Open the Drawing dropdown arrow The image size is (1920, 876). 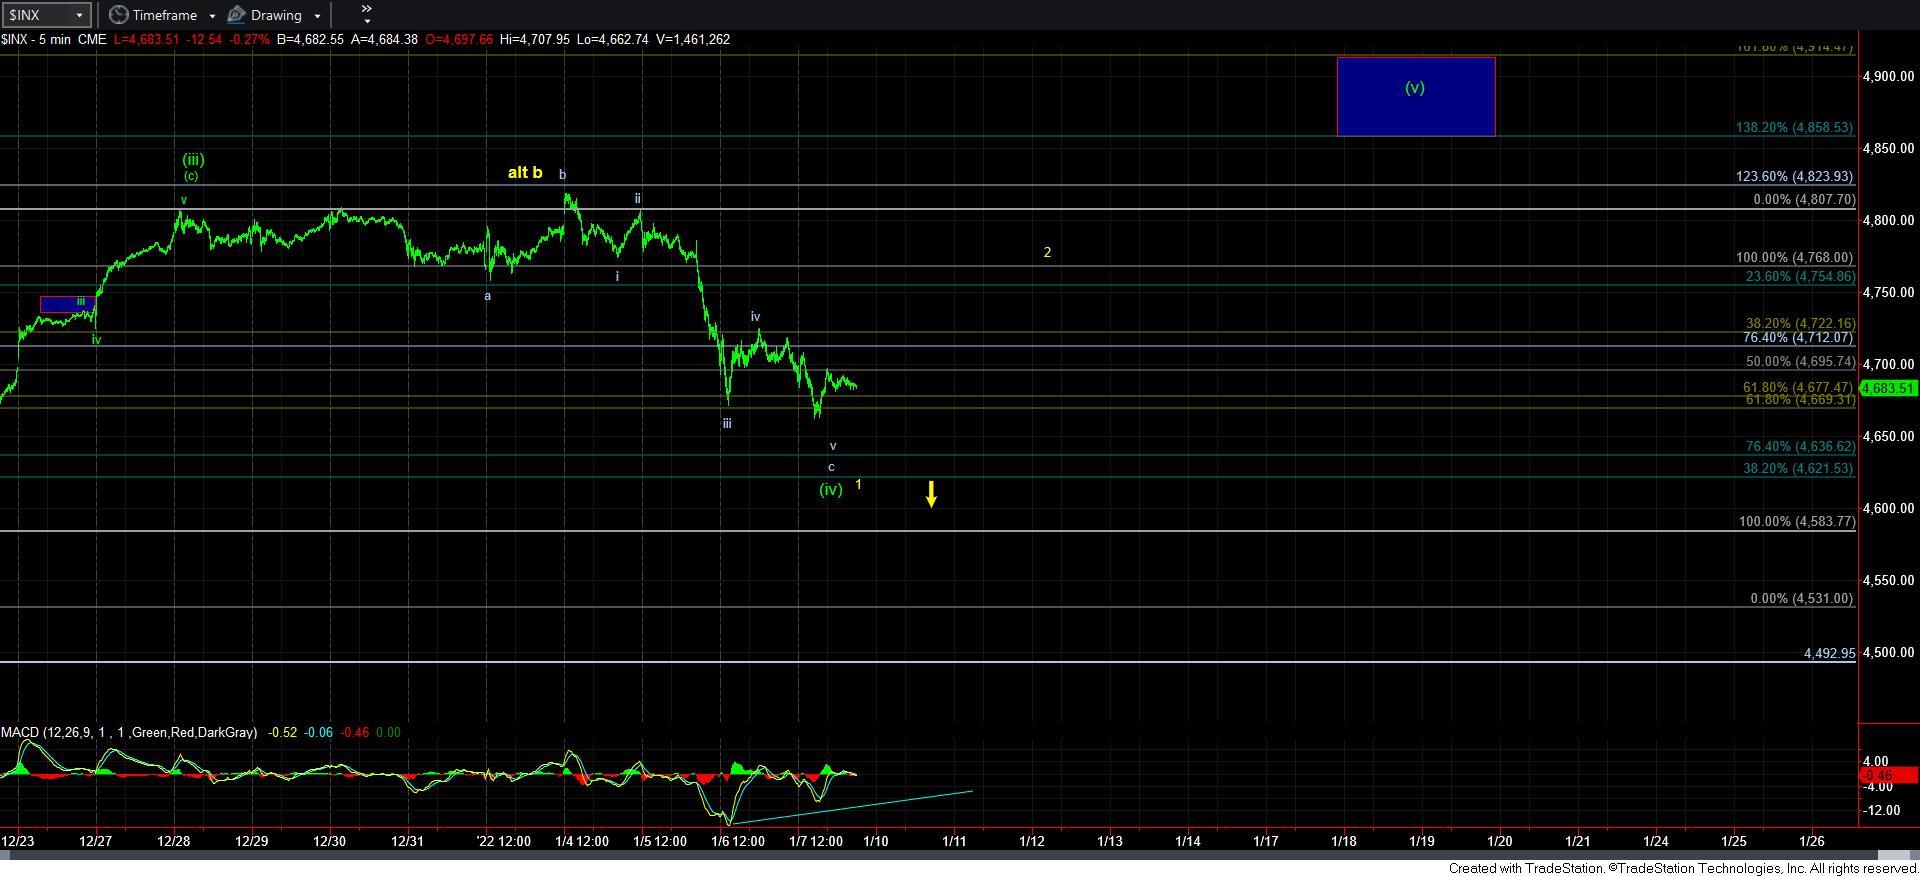click(x=317, y=16)
